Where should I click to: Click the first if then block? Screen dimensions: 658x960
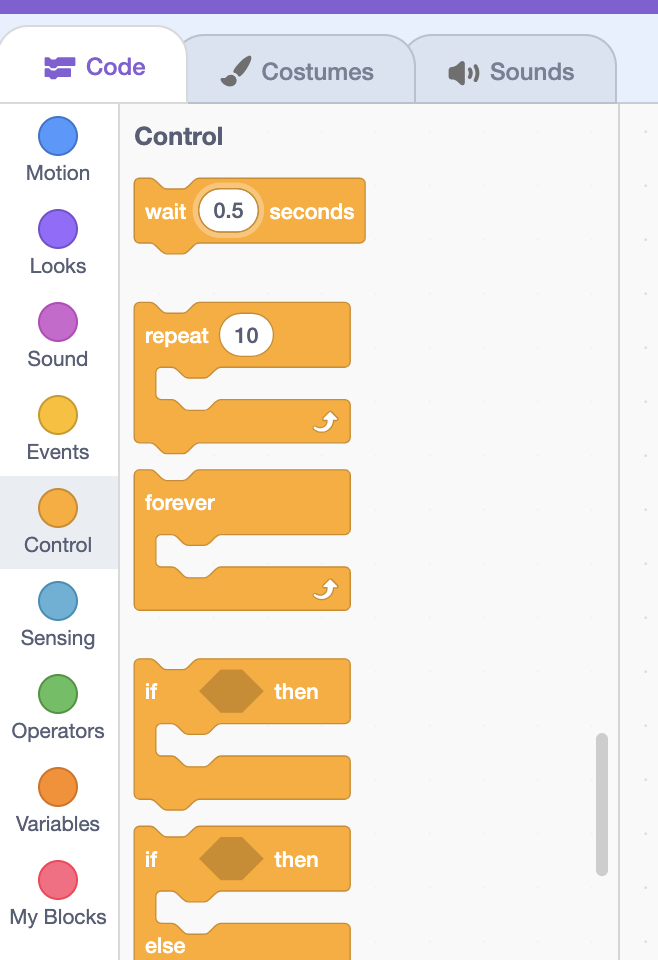tap(242, 733)
